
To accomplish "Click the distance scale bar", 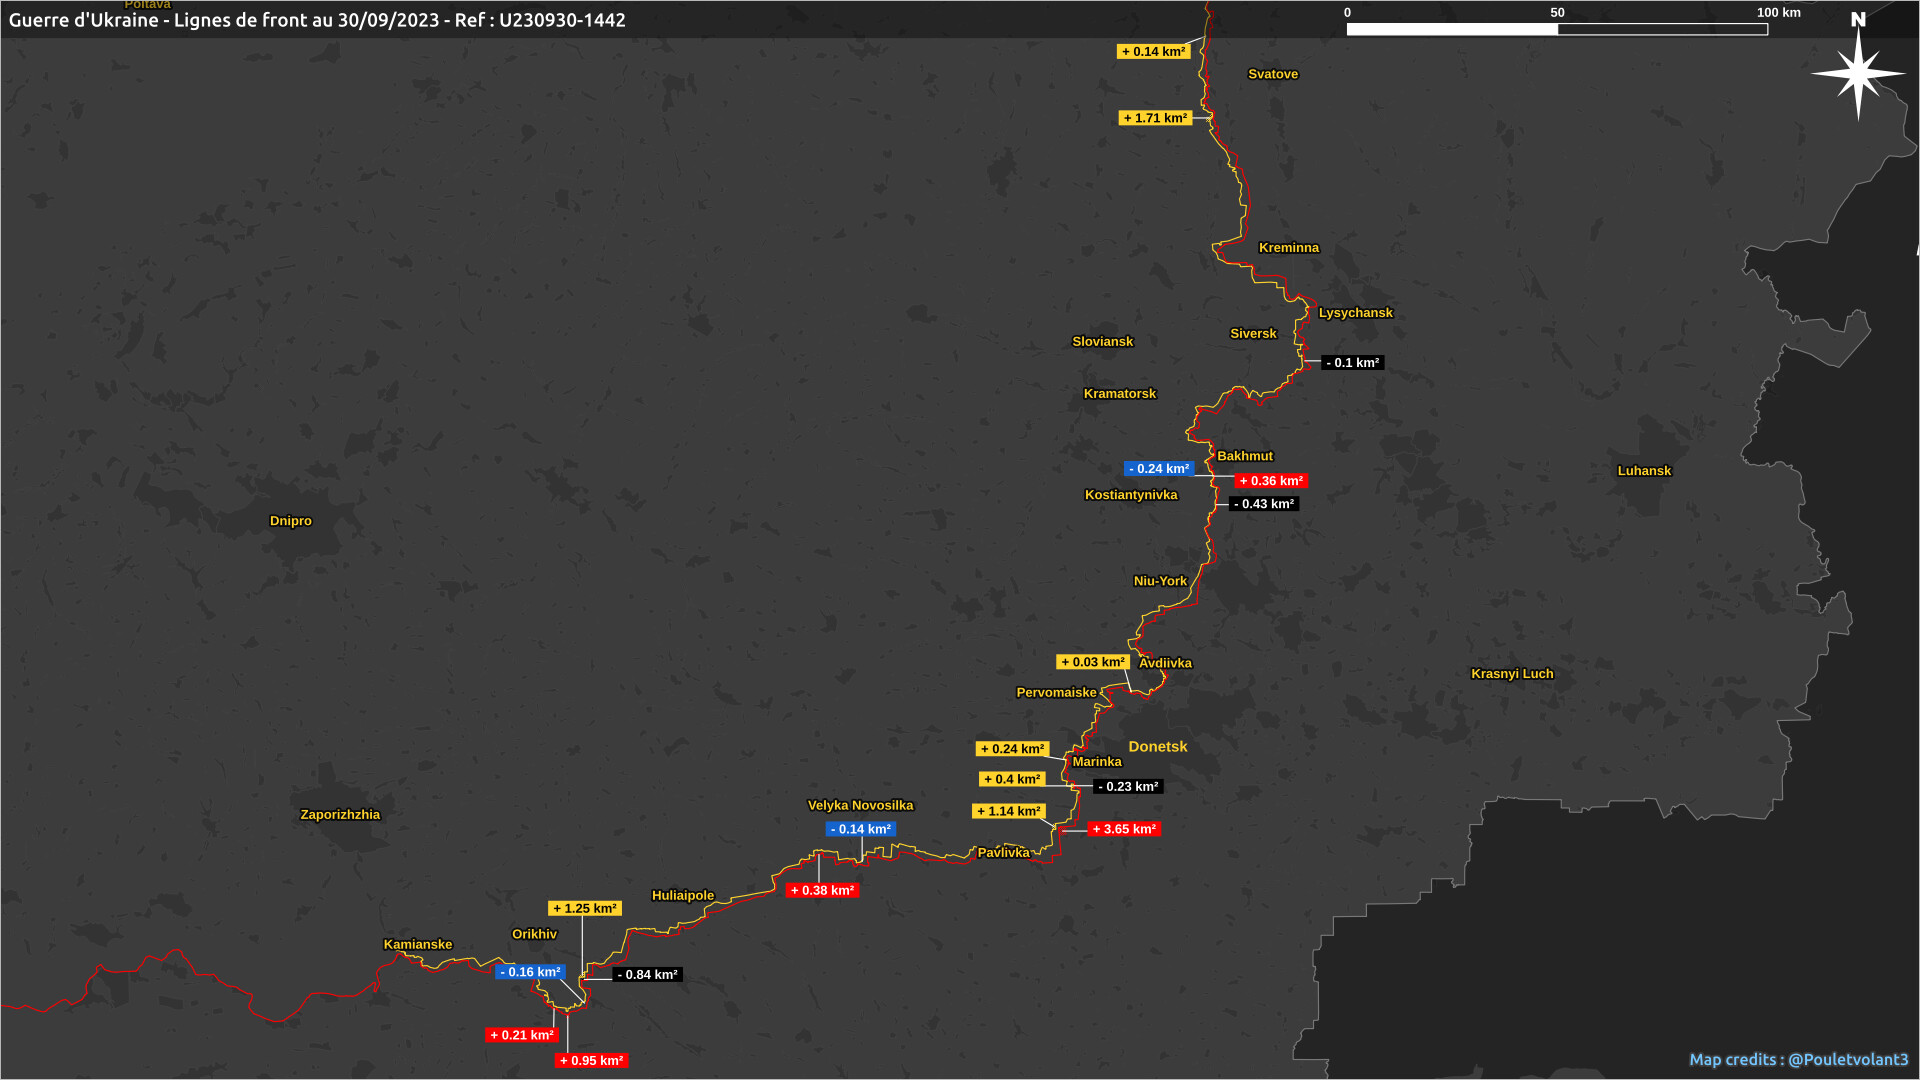I will 1557,29.
